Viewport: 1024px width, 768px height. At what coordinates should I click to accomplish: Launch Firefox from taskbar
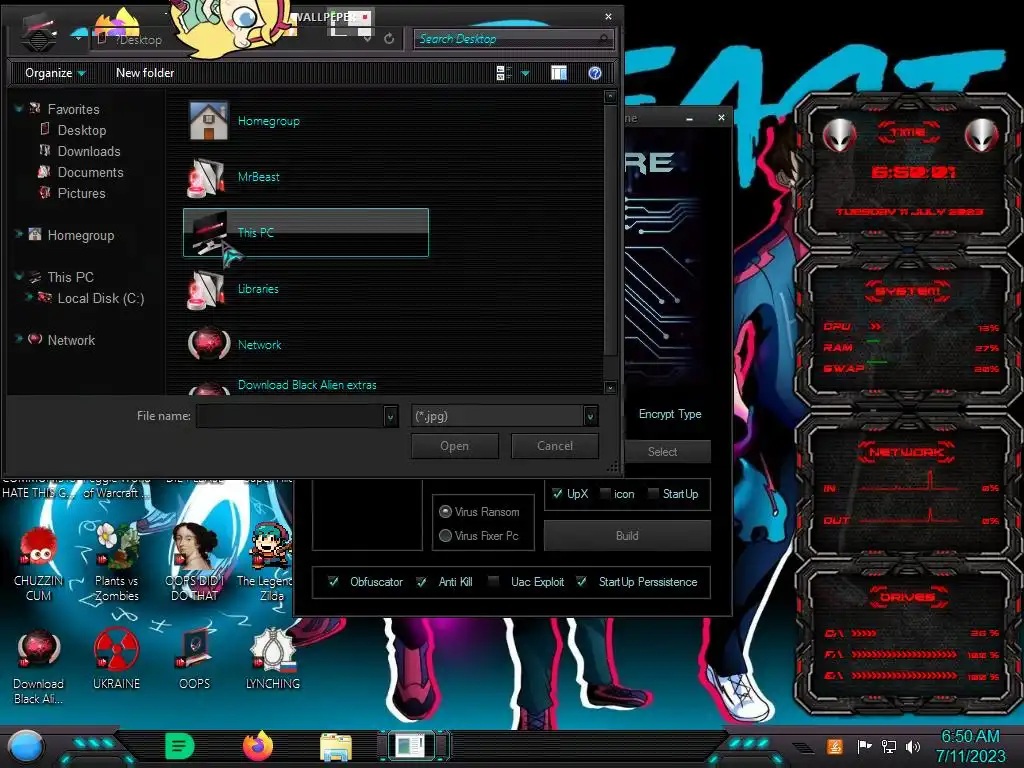pyautogui.click(x=258, y=746)
